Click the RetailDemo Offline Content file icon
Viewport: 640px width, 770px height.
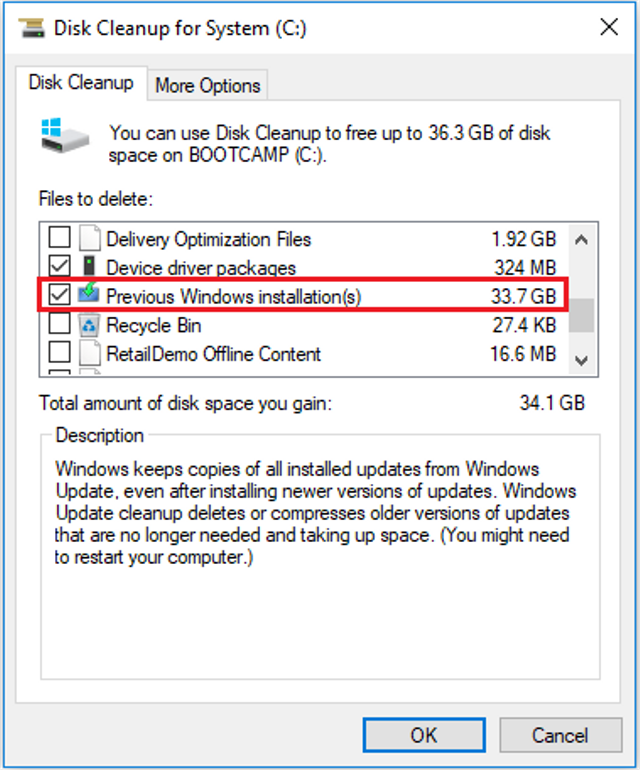coord(90,353)
